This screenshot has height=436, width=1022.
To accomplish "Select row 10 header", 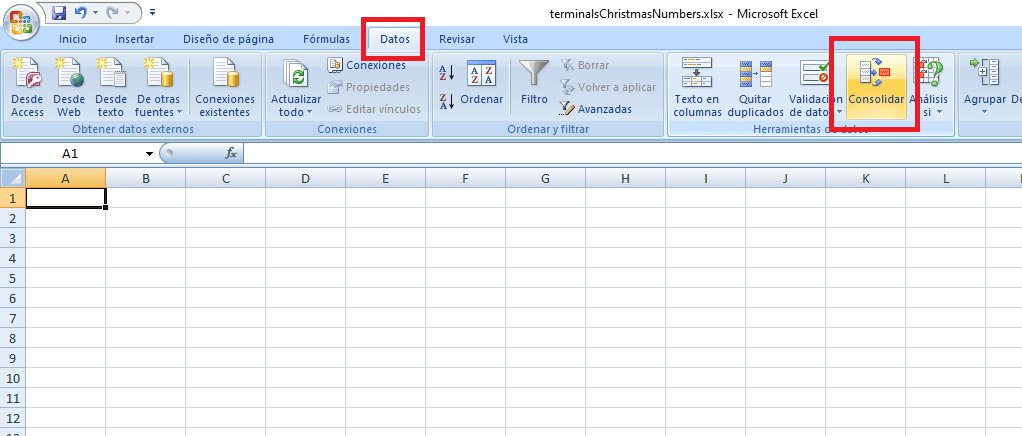I will coord(13,378).
